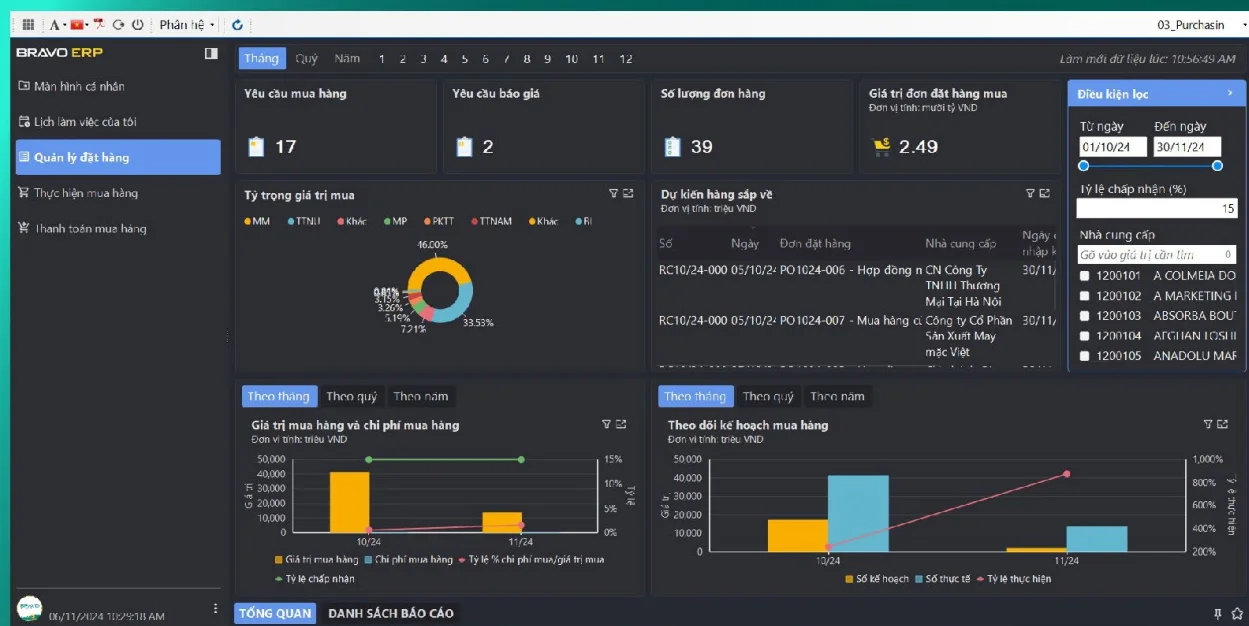Open the apps grid icon in toolbar
Image resolution: width=1249 pixels, height=626 pixels.
pyautogui.click(x=28, y=24)
